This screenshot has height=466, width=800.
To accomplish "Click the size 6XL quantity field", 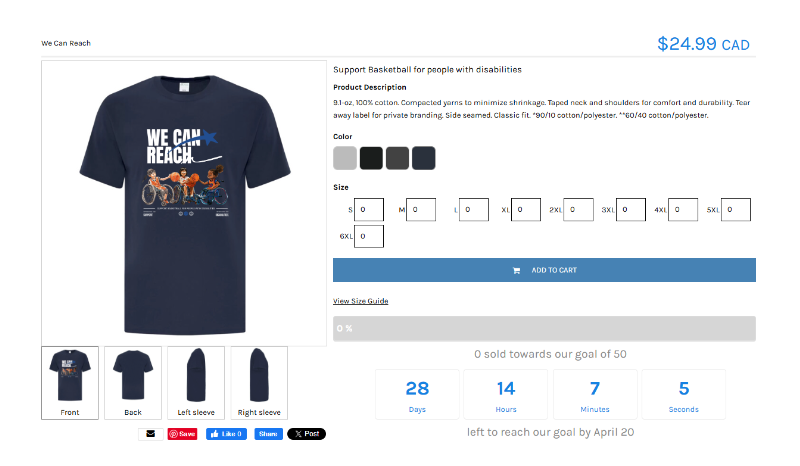I will pyautogui.click(x=369, y=236).
